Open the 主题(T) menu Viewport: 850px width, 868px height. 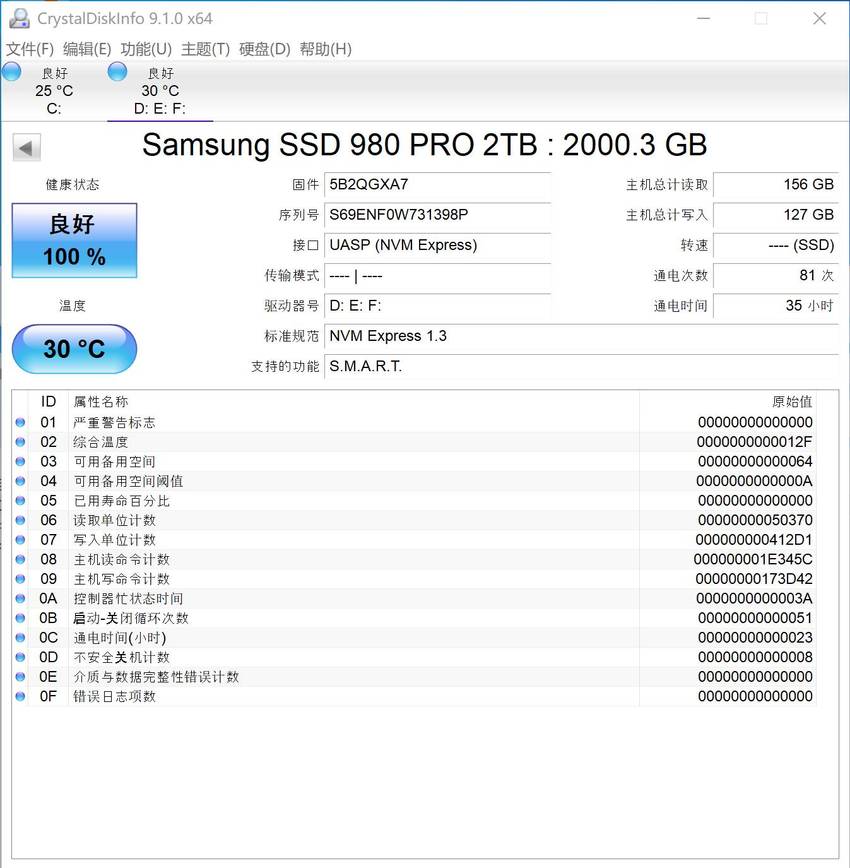[205, 49]
